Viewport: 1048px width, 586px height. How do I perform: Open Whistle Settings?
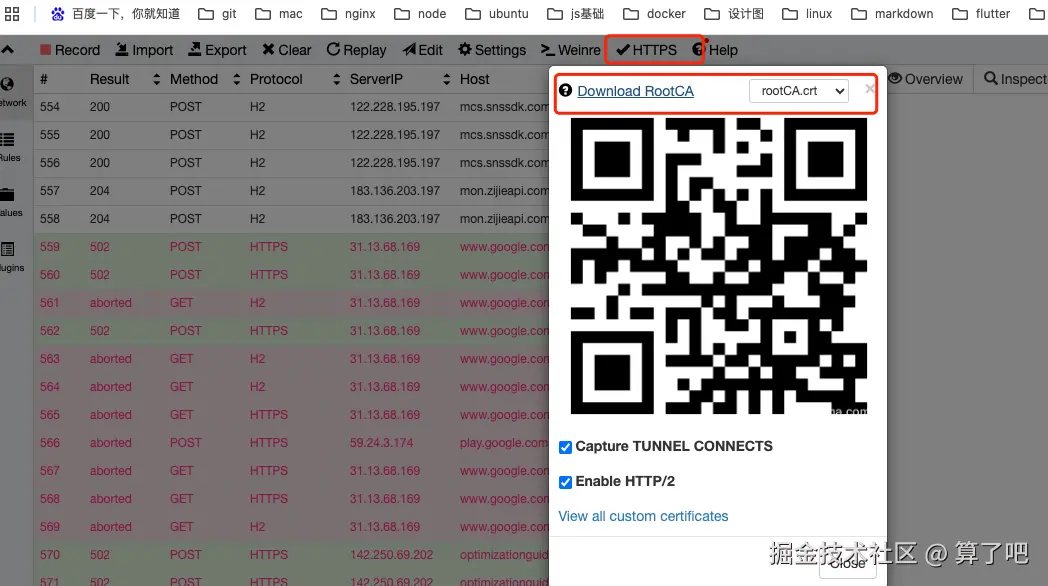(492, 50)
